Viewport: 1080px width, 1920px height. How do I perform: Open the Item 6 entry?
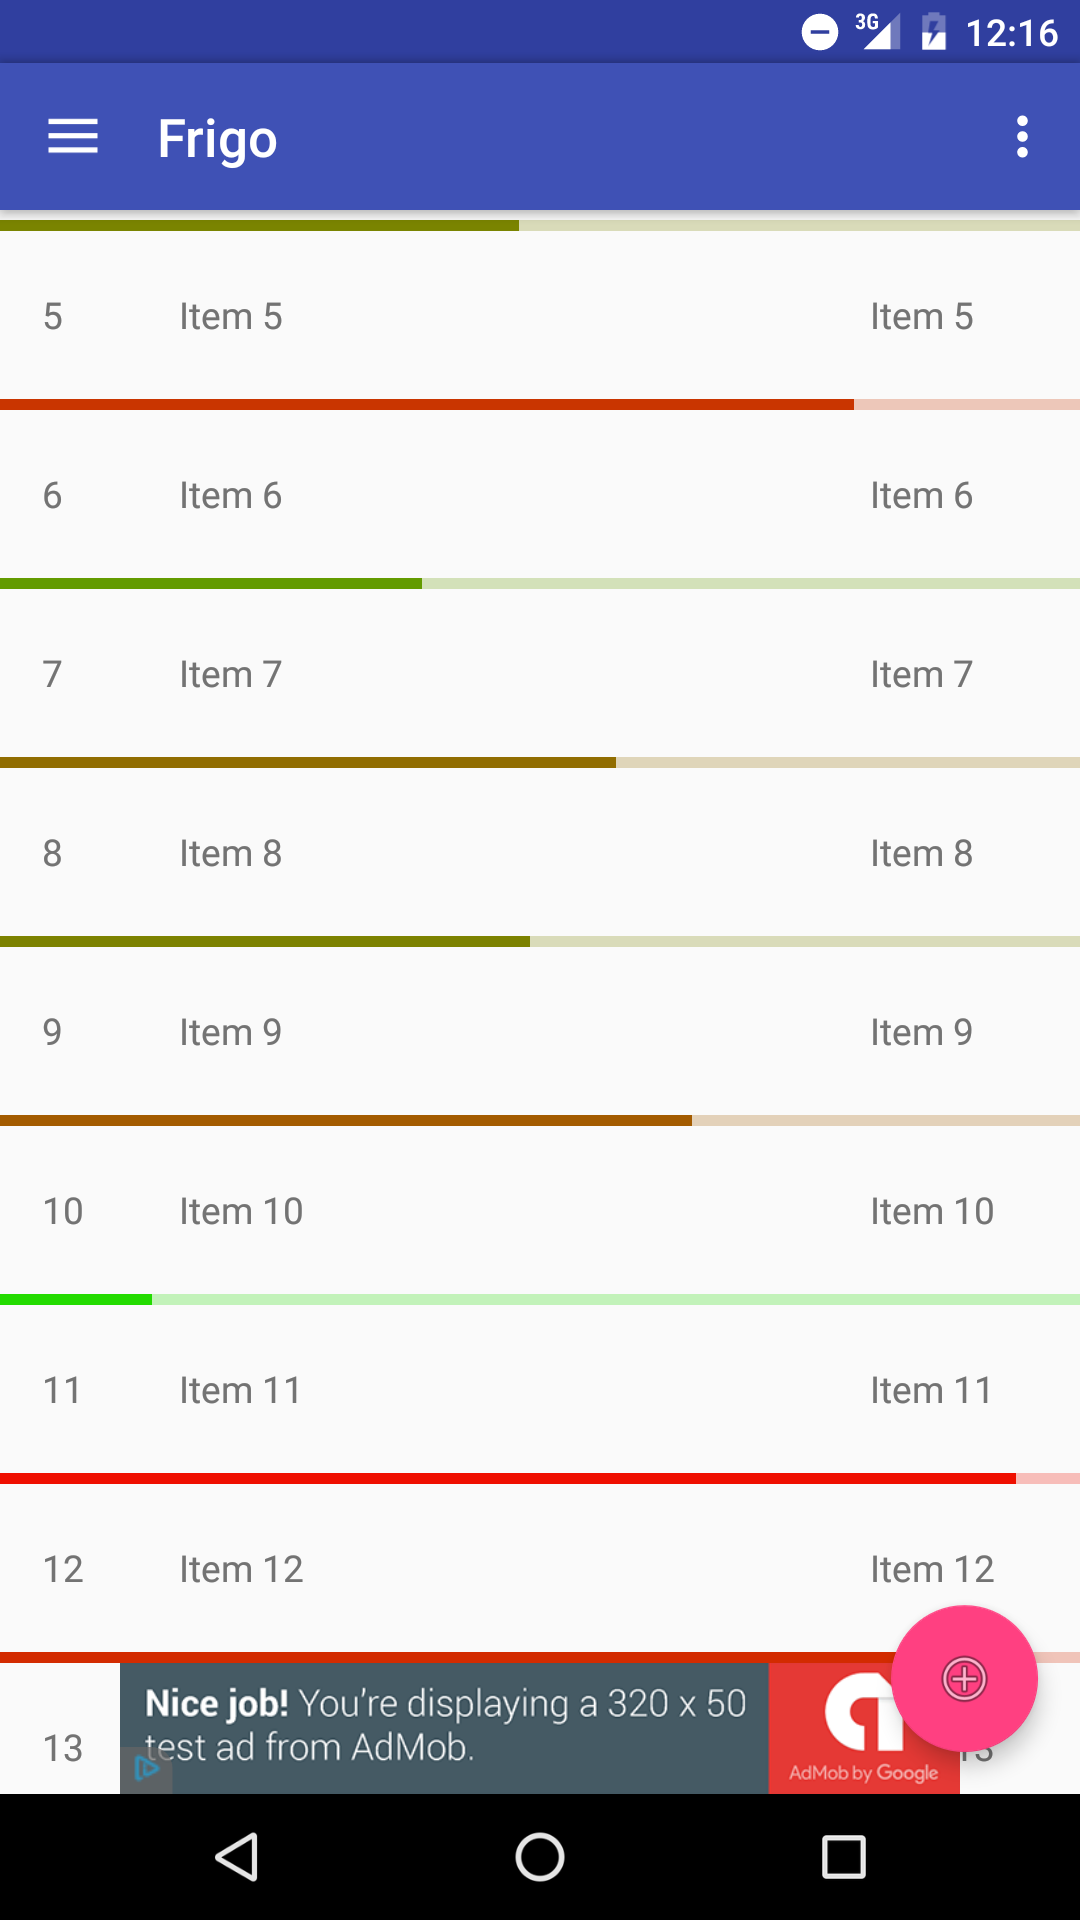pyautogui.click(x=540, y=496)
